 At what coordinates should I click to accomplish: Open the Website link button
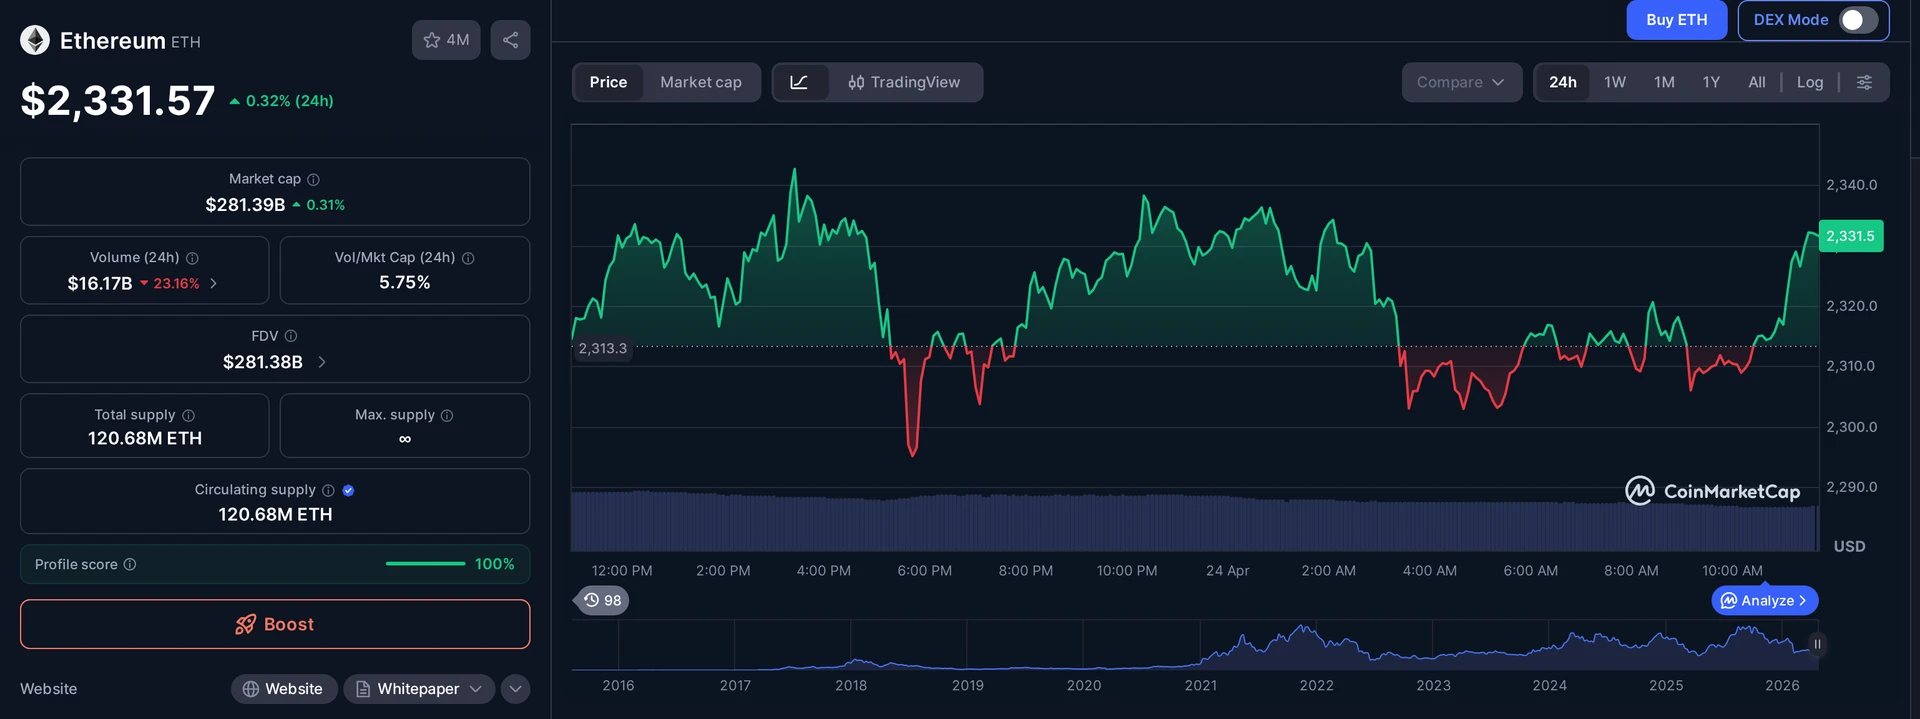click(284, 688)
